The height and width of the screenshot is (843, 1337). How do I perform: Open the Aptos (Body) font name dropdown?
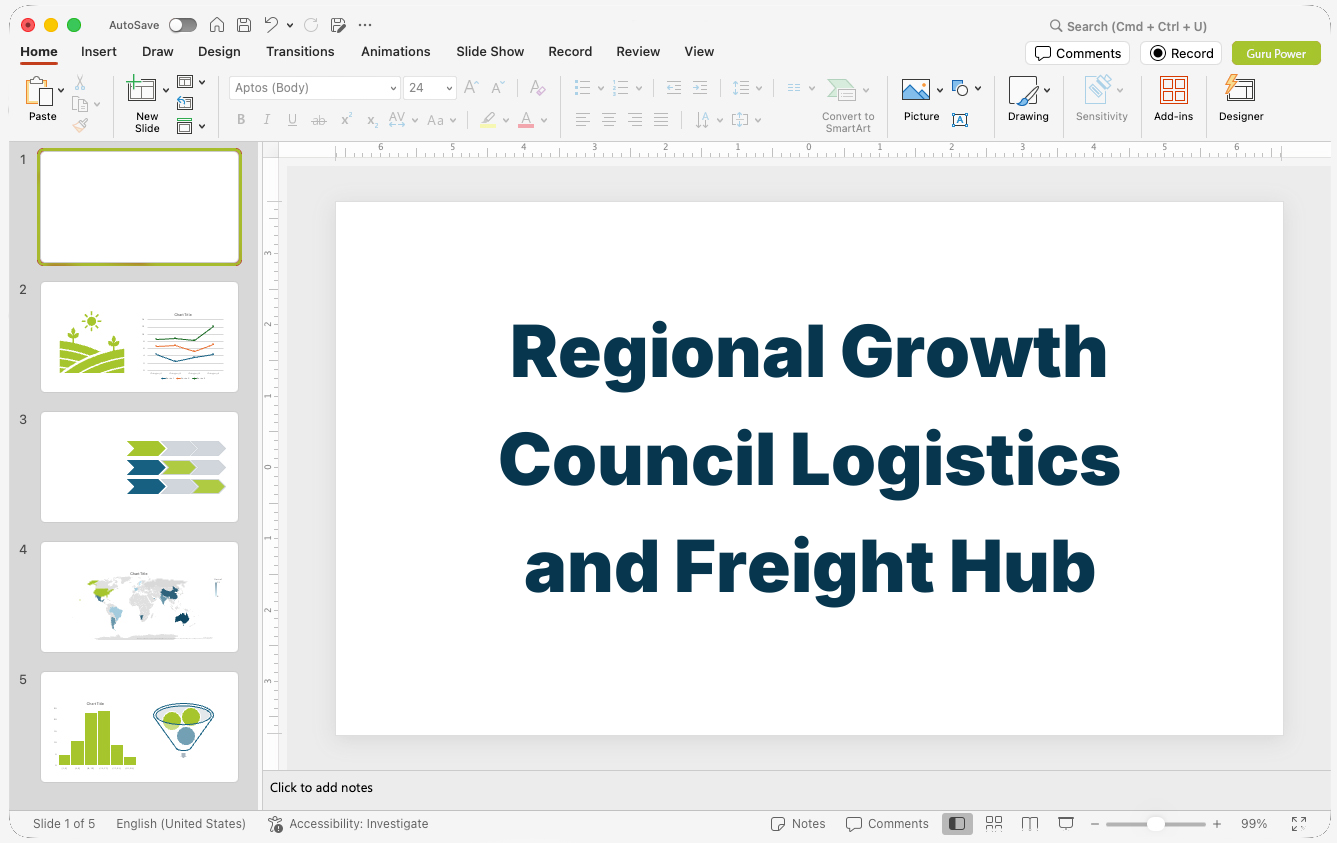[x=393, y=88]
